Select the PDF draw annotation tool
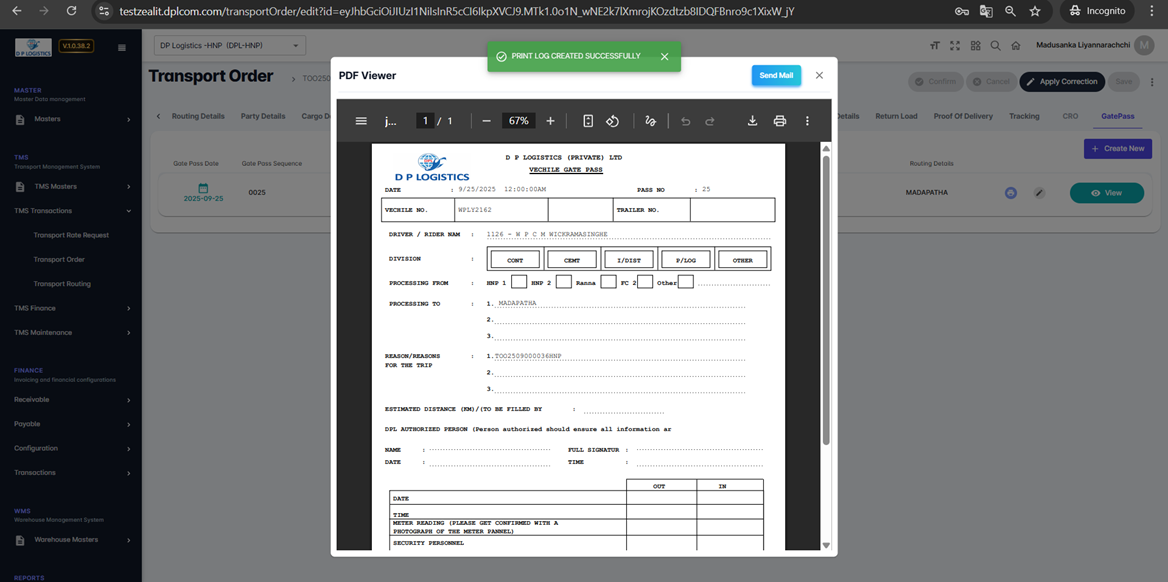The image size is (1168, 582). 650,121
